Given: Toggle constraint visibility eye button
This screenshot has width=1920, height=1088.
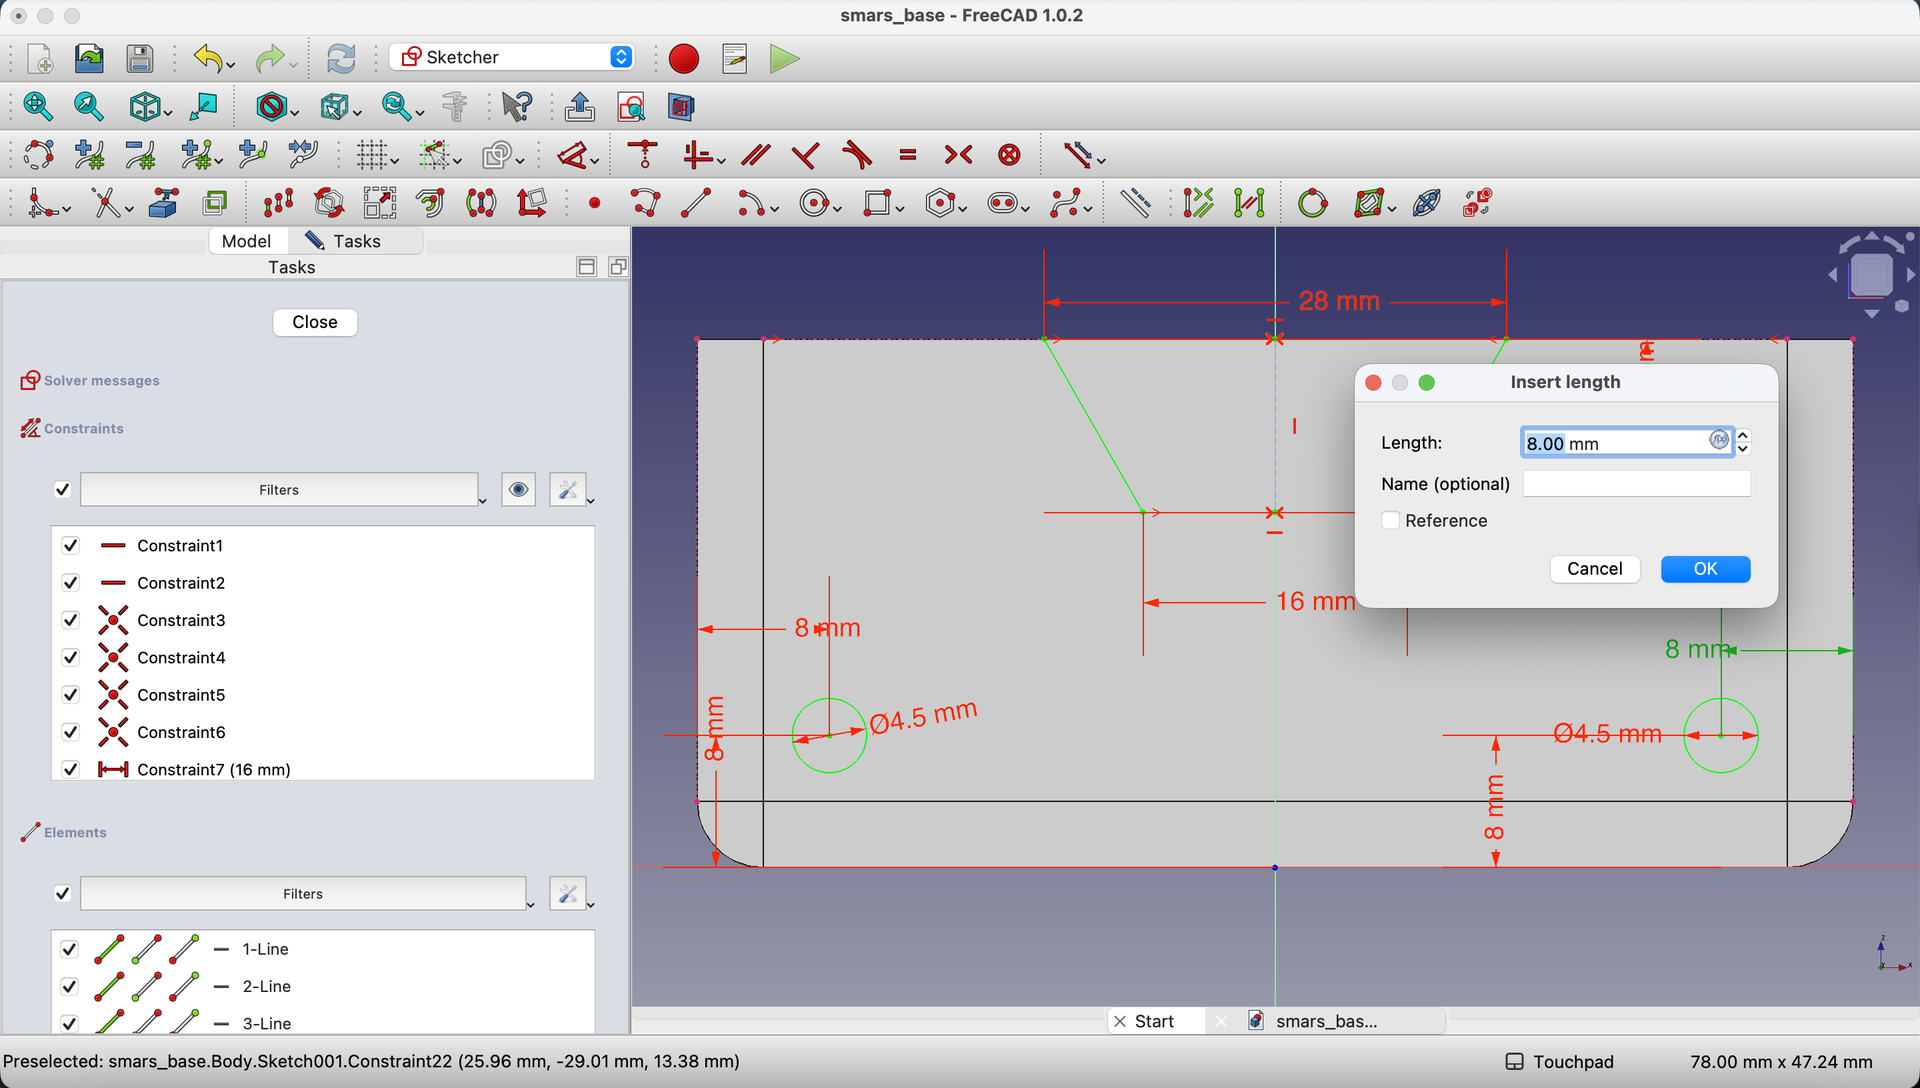Looking at the screenshot, I should pos(518,490).
